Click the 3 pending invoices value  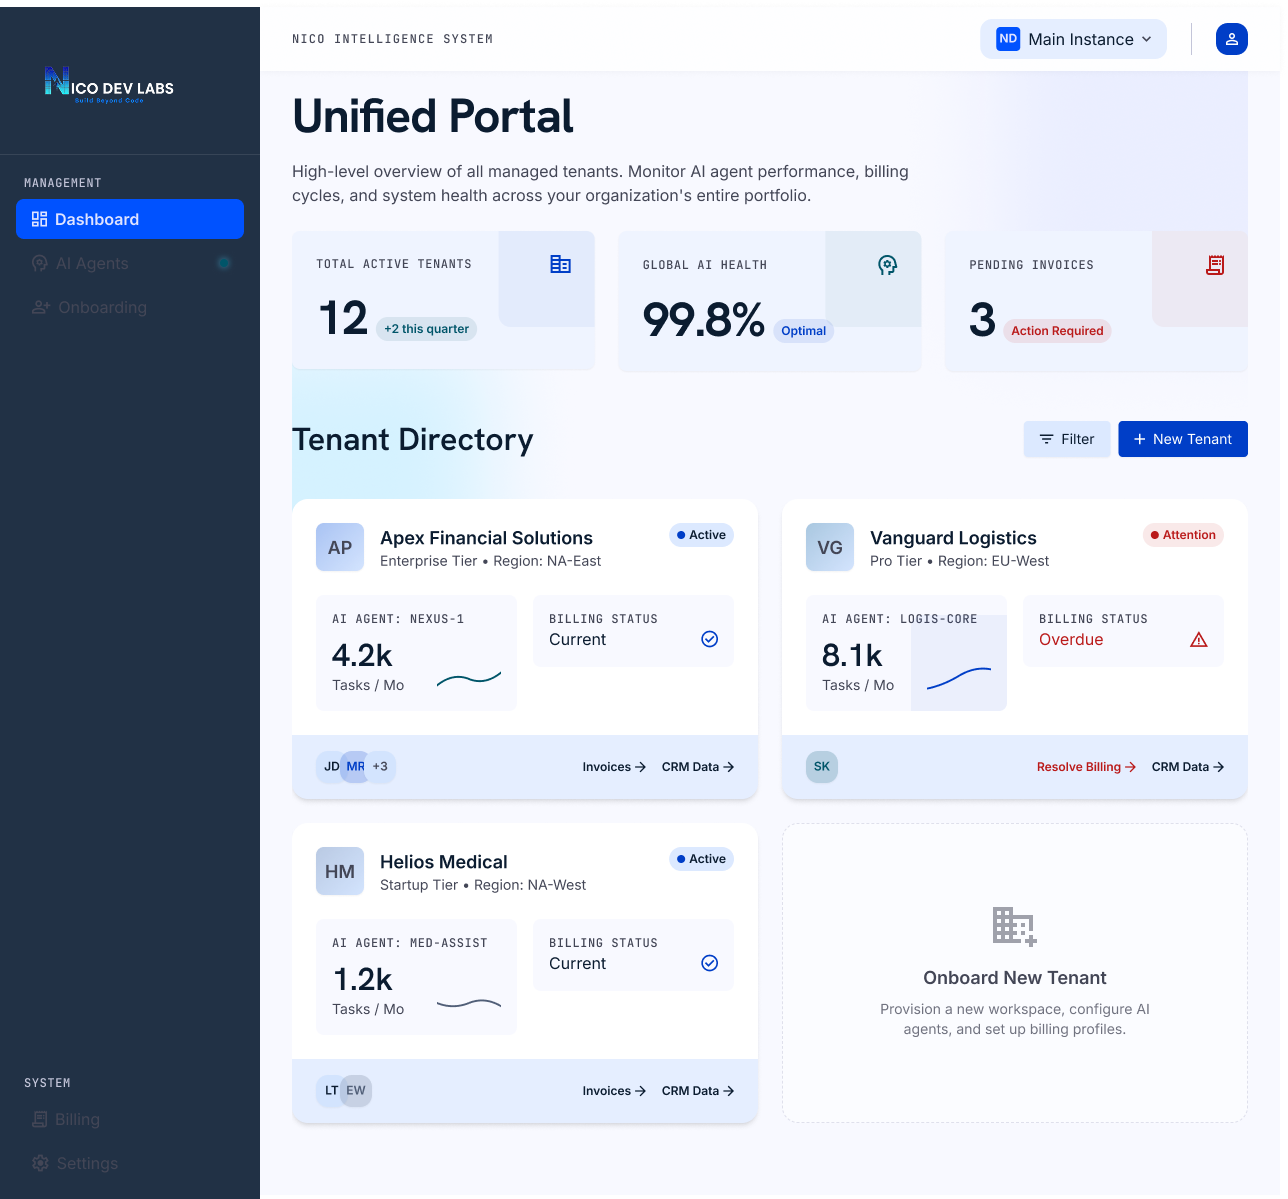[x=982, y=320]
